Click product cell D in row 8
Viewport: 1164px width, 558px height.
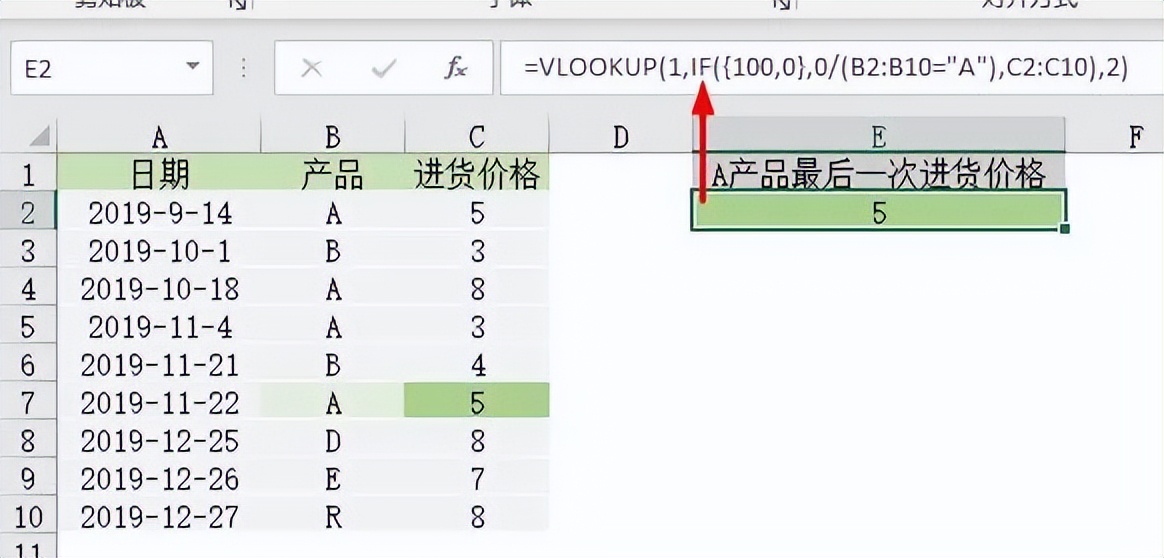pyautogui.click(x=333, y=441)
